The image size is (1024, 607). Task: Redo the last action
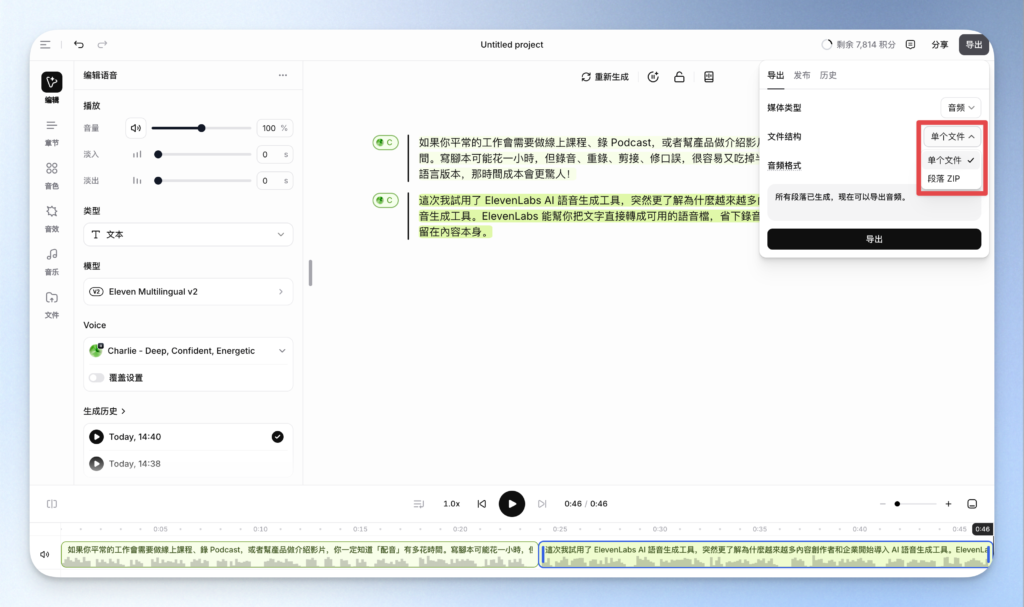tap(103, 44)
